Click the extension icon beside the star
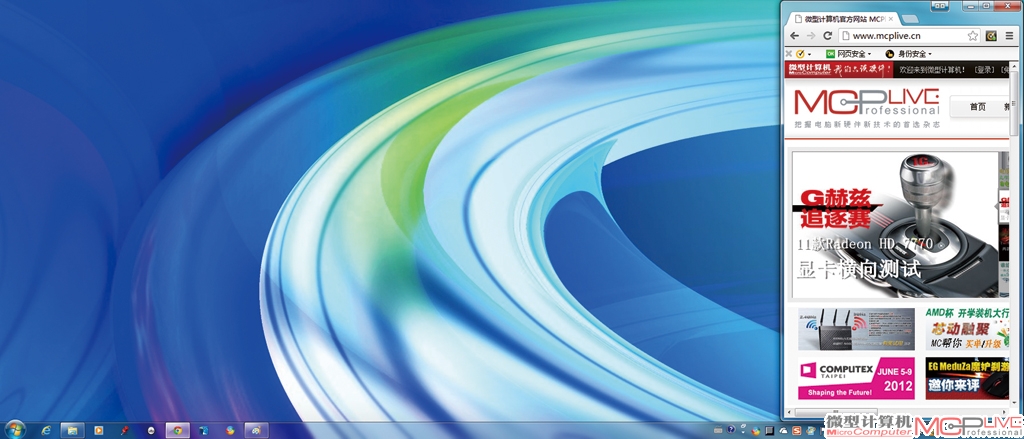This screenshot has width=1024, height=439. 991,36
